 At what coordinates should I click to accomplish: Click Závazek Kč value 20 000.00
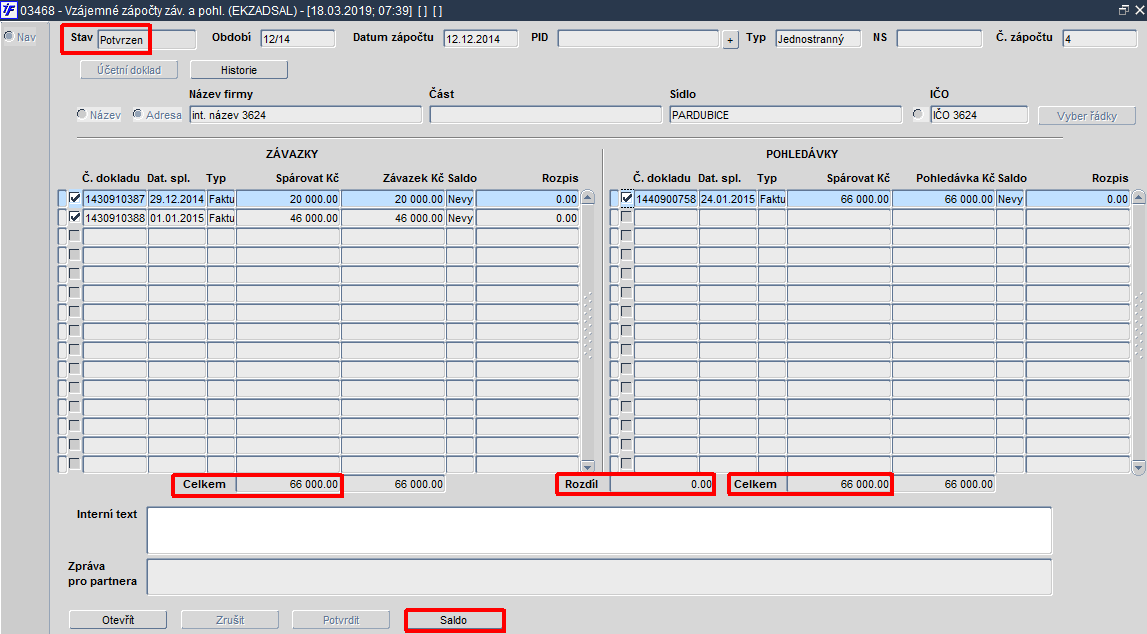tap(393, 199)
